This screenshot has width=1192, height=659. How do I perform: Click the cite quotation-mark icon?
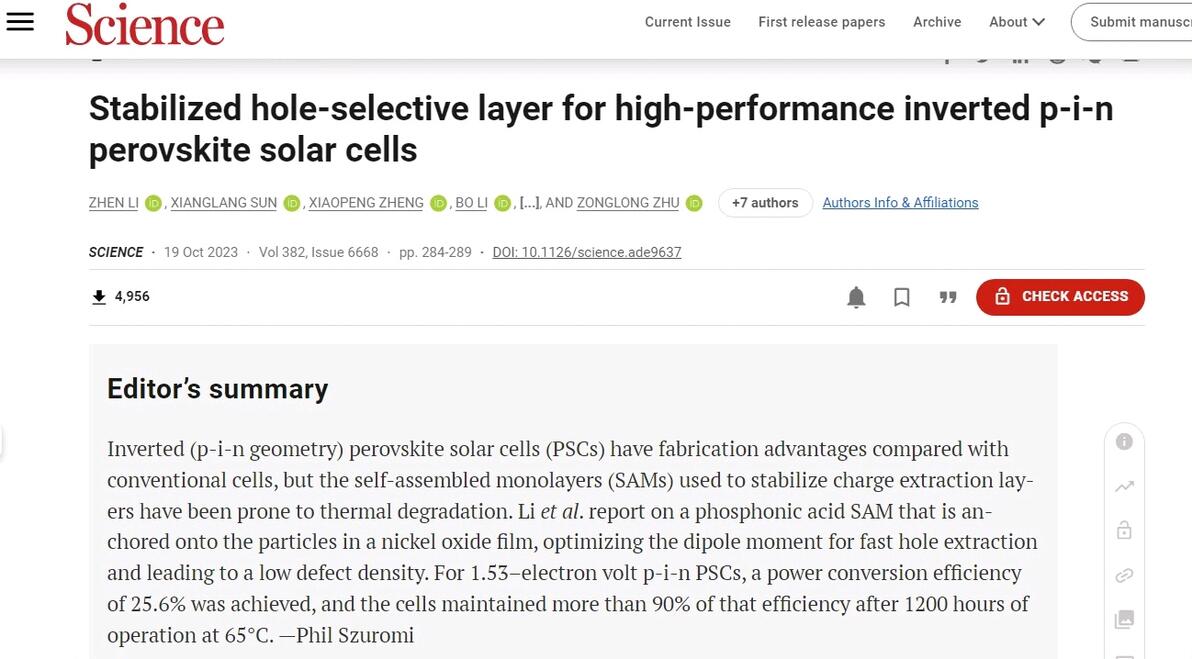pos(948,297)
